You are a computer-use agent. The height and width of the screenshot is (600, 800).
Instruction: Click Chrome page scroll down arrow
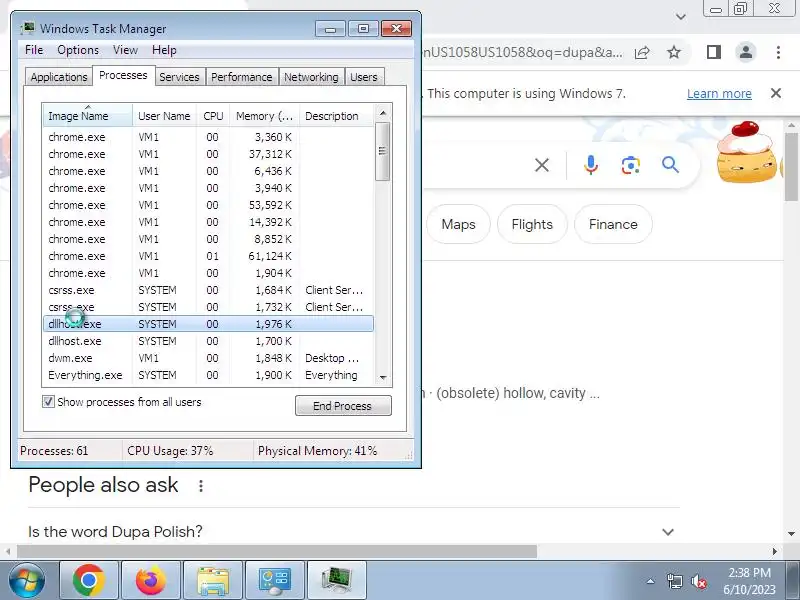791,534
